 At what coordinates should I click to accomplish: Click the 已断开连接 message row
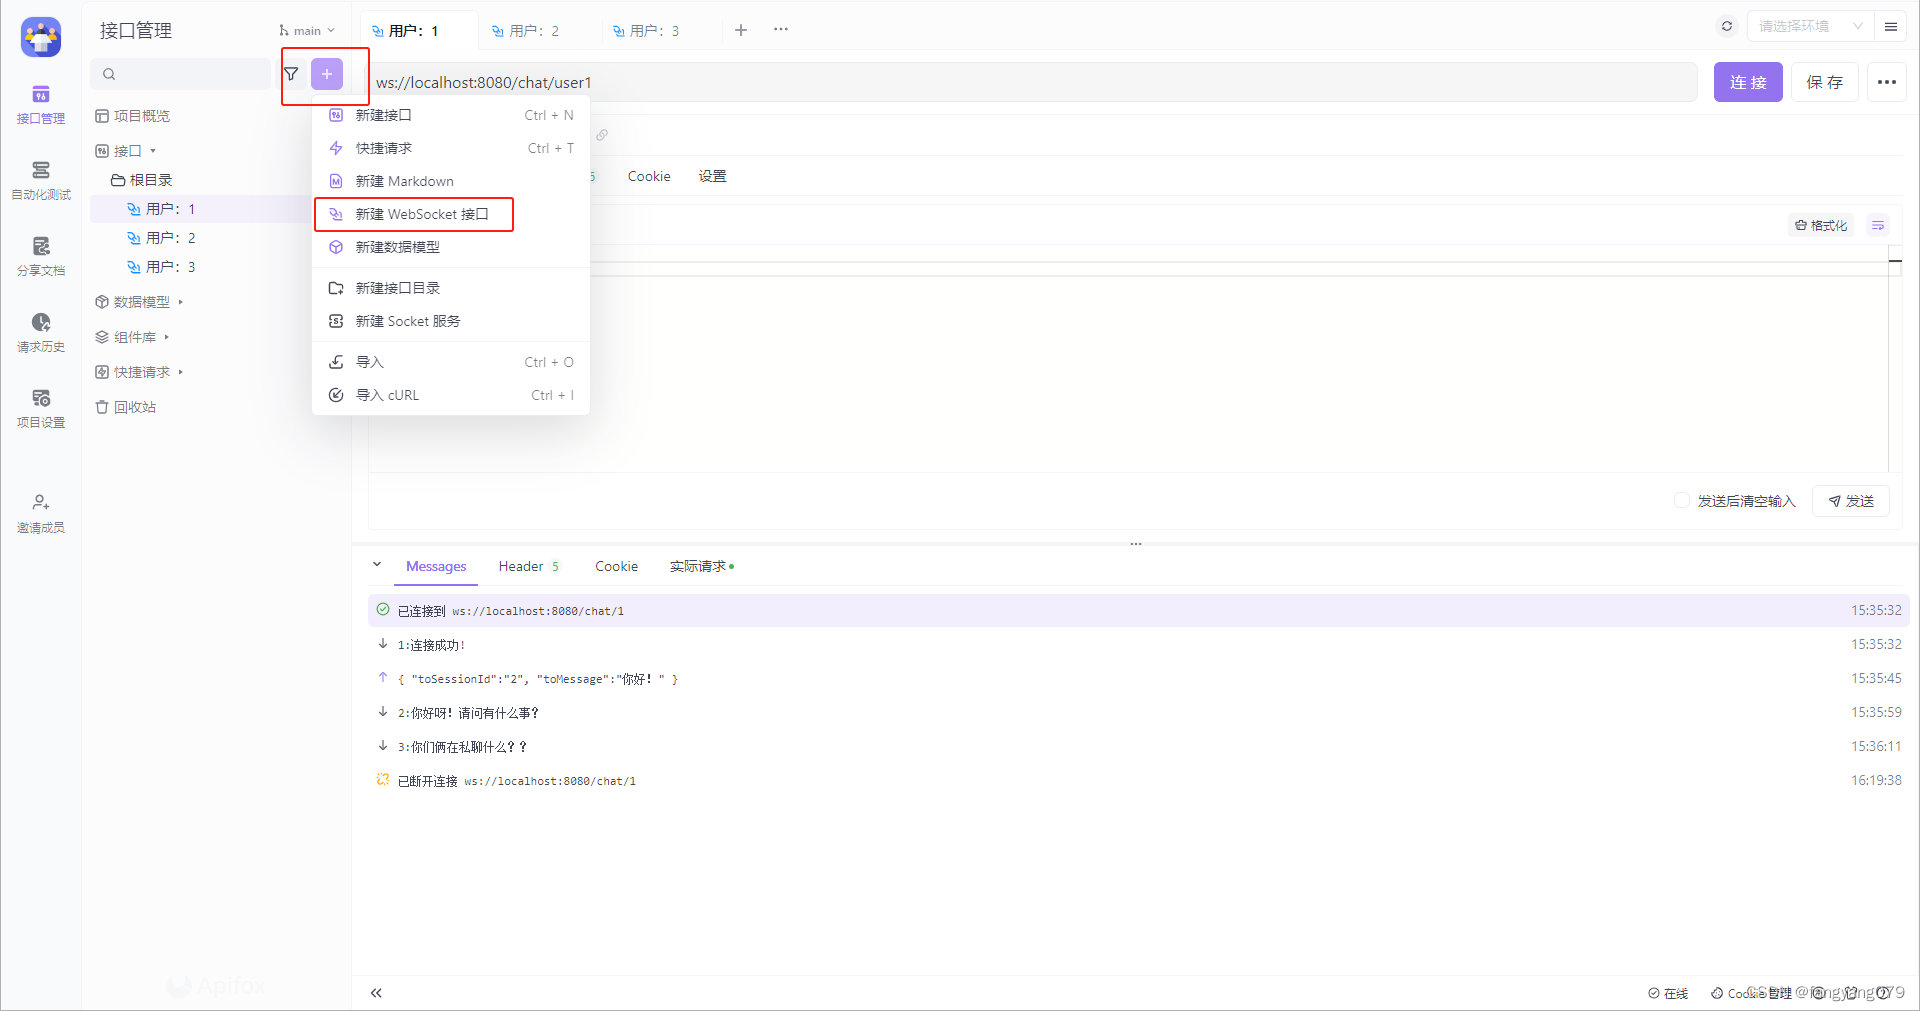click(x=1138, y=780)
